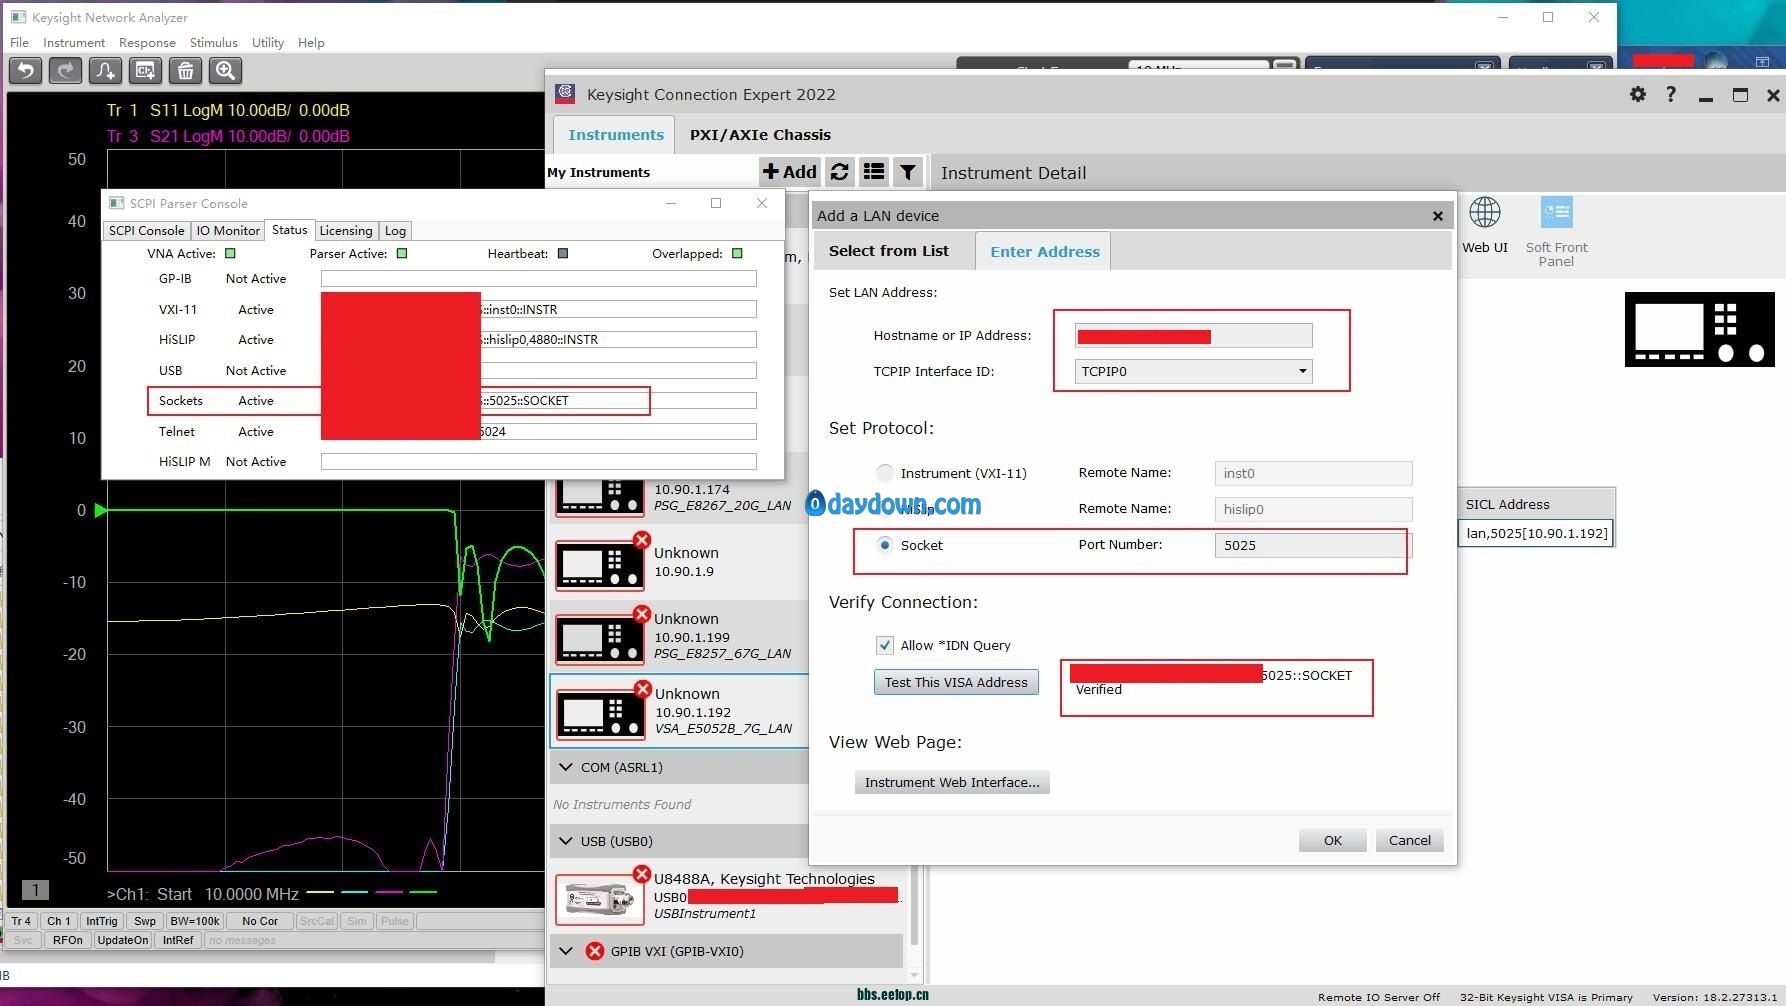Switch to PXI/AXIe Chassis tab
The width and height of the screenshot is (1786, 1006).
(x=760, y=135)
